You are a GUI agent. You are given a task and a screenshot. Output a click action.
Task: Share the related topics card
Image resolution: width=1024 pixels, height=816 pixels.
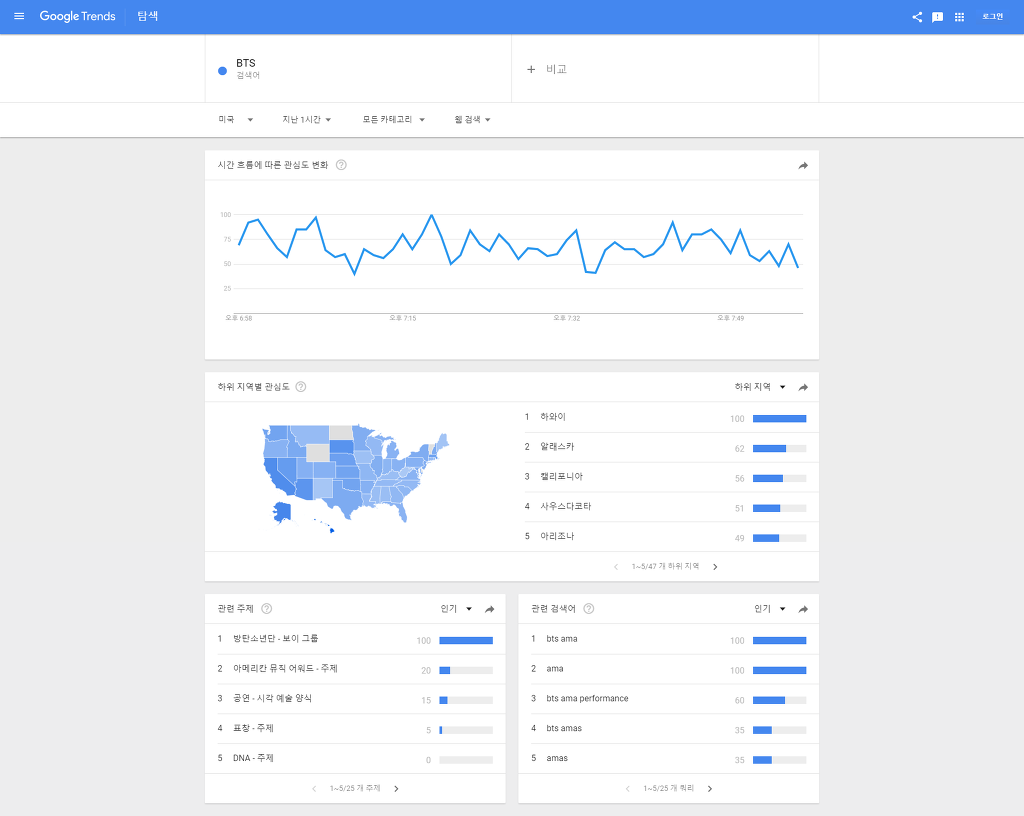489,610
